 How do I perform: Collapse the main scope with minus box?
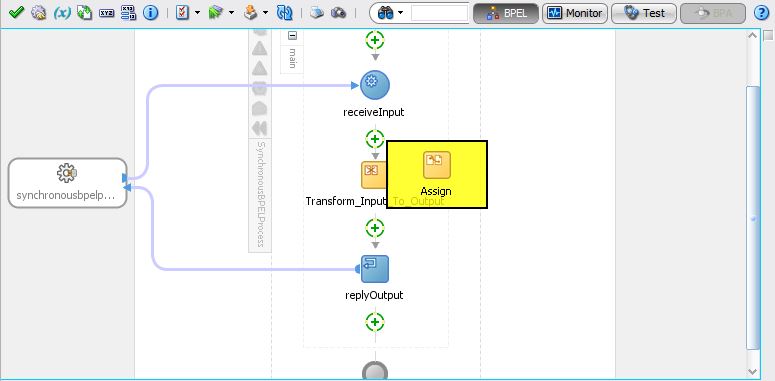click(x=292, y=36)
